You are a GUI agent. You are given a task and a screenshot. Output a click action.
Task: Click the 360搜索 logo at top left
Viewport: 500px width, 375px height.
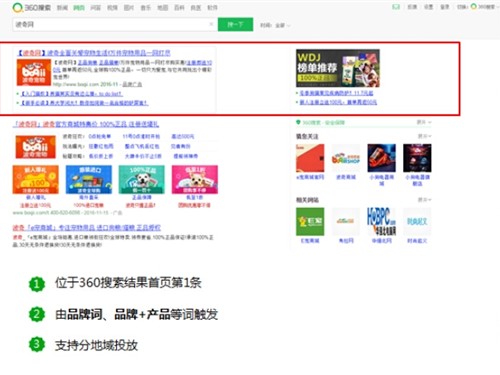coord(32,7)
